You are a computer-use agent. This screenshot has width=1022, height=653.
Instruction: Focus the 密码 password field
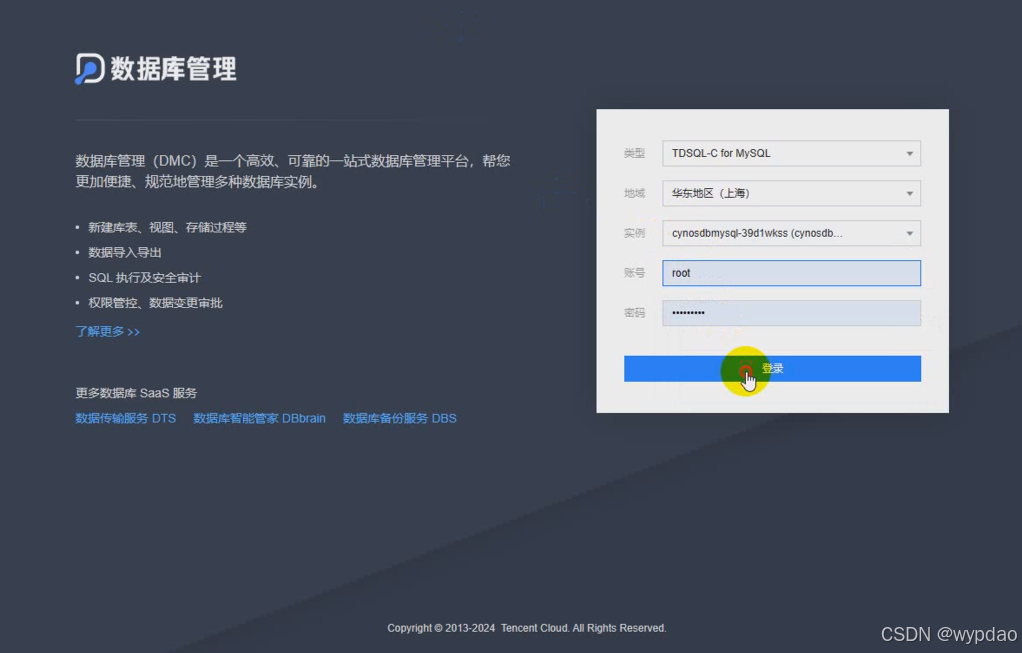pyautogui.click(x=791, y=313)
